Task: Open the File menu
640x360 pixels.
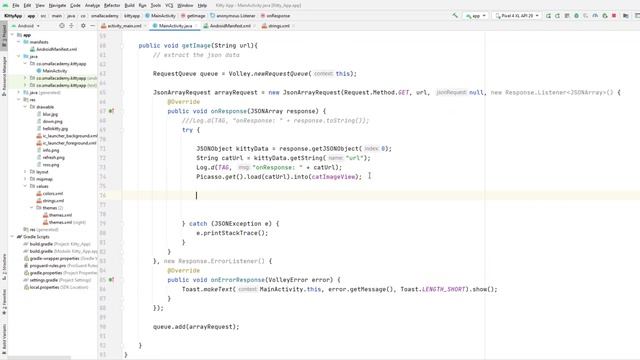Action: point(16,5)
